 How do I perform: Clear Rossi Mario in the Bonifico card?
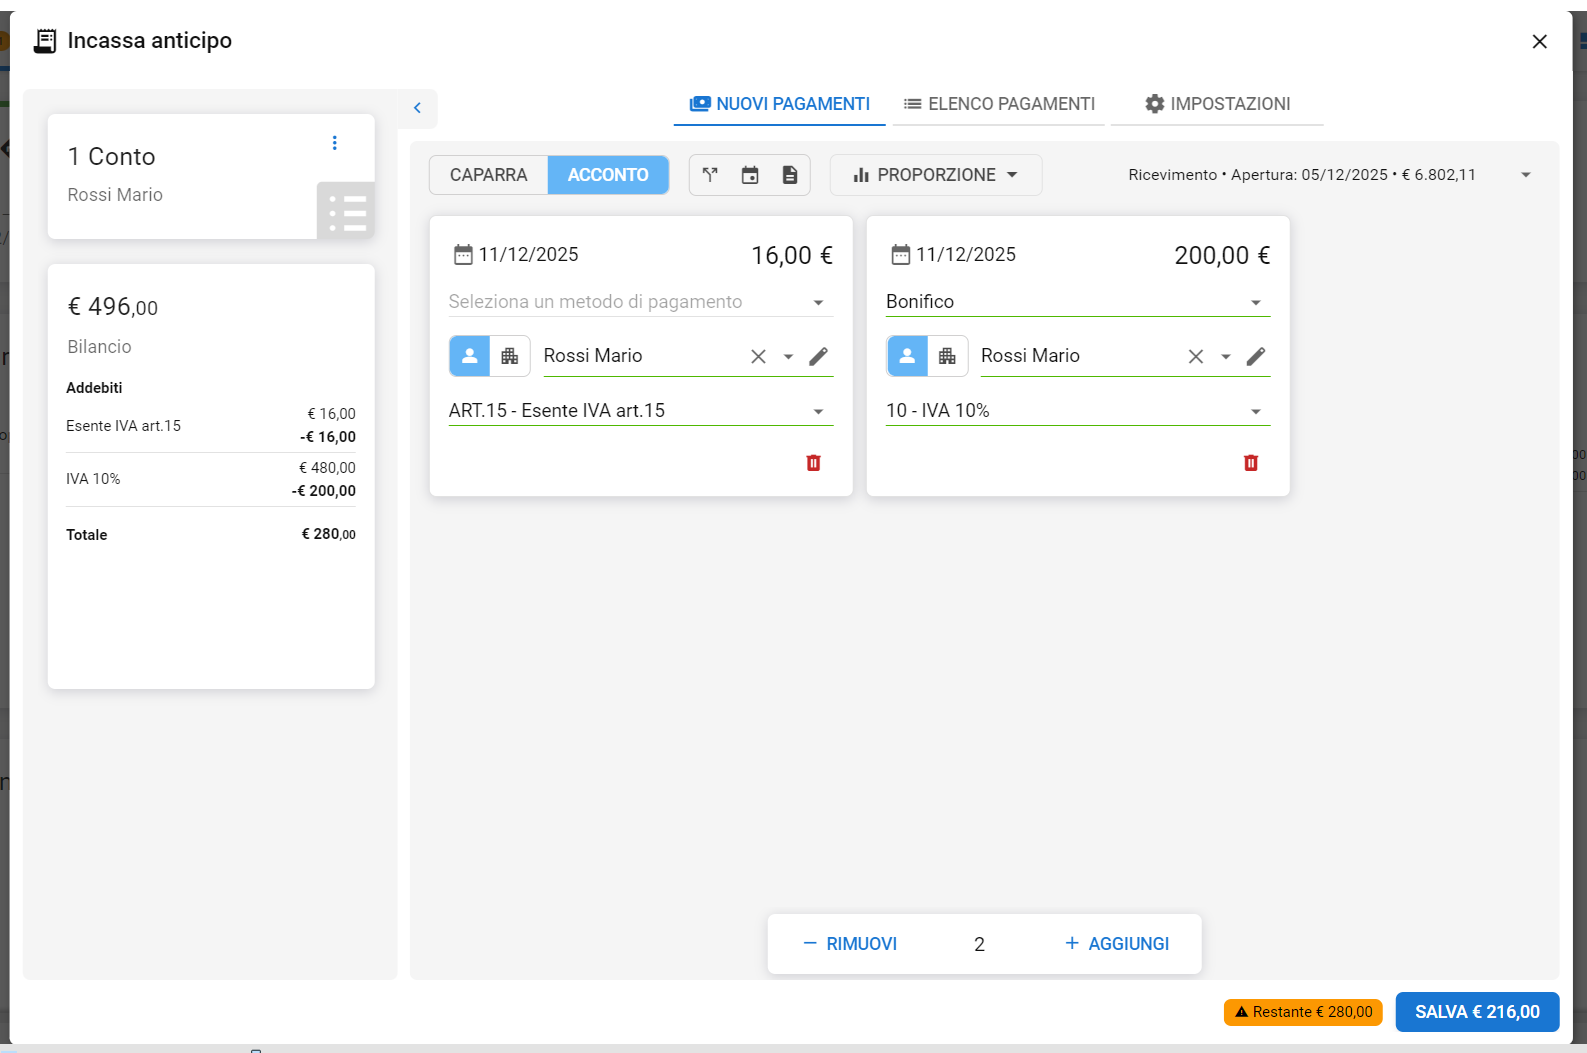click(x=1195, y=357)
